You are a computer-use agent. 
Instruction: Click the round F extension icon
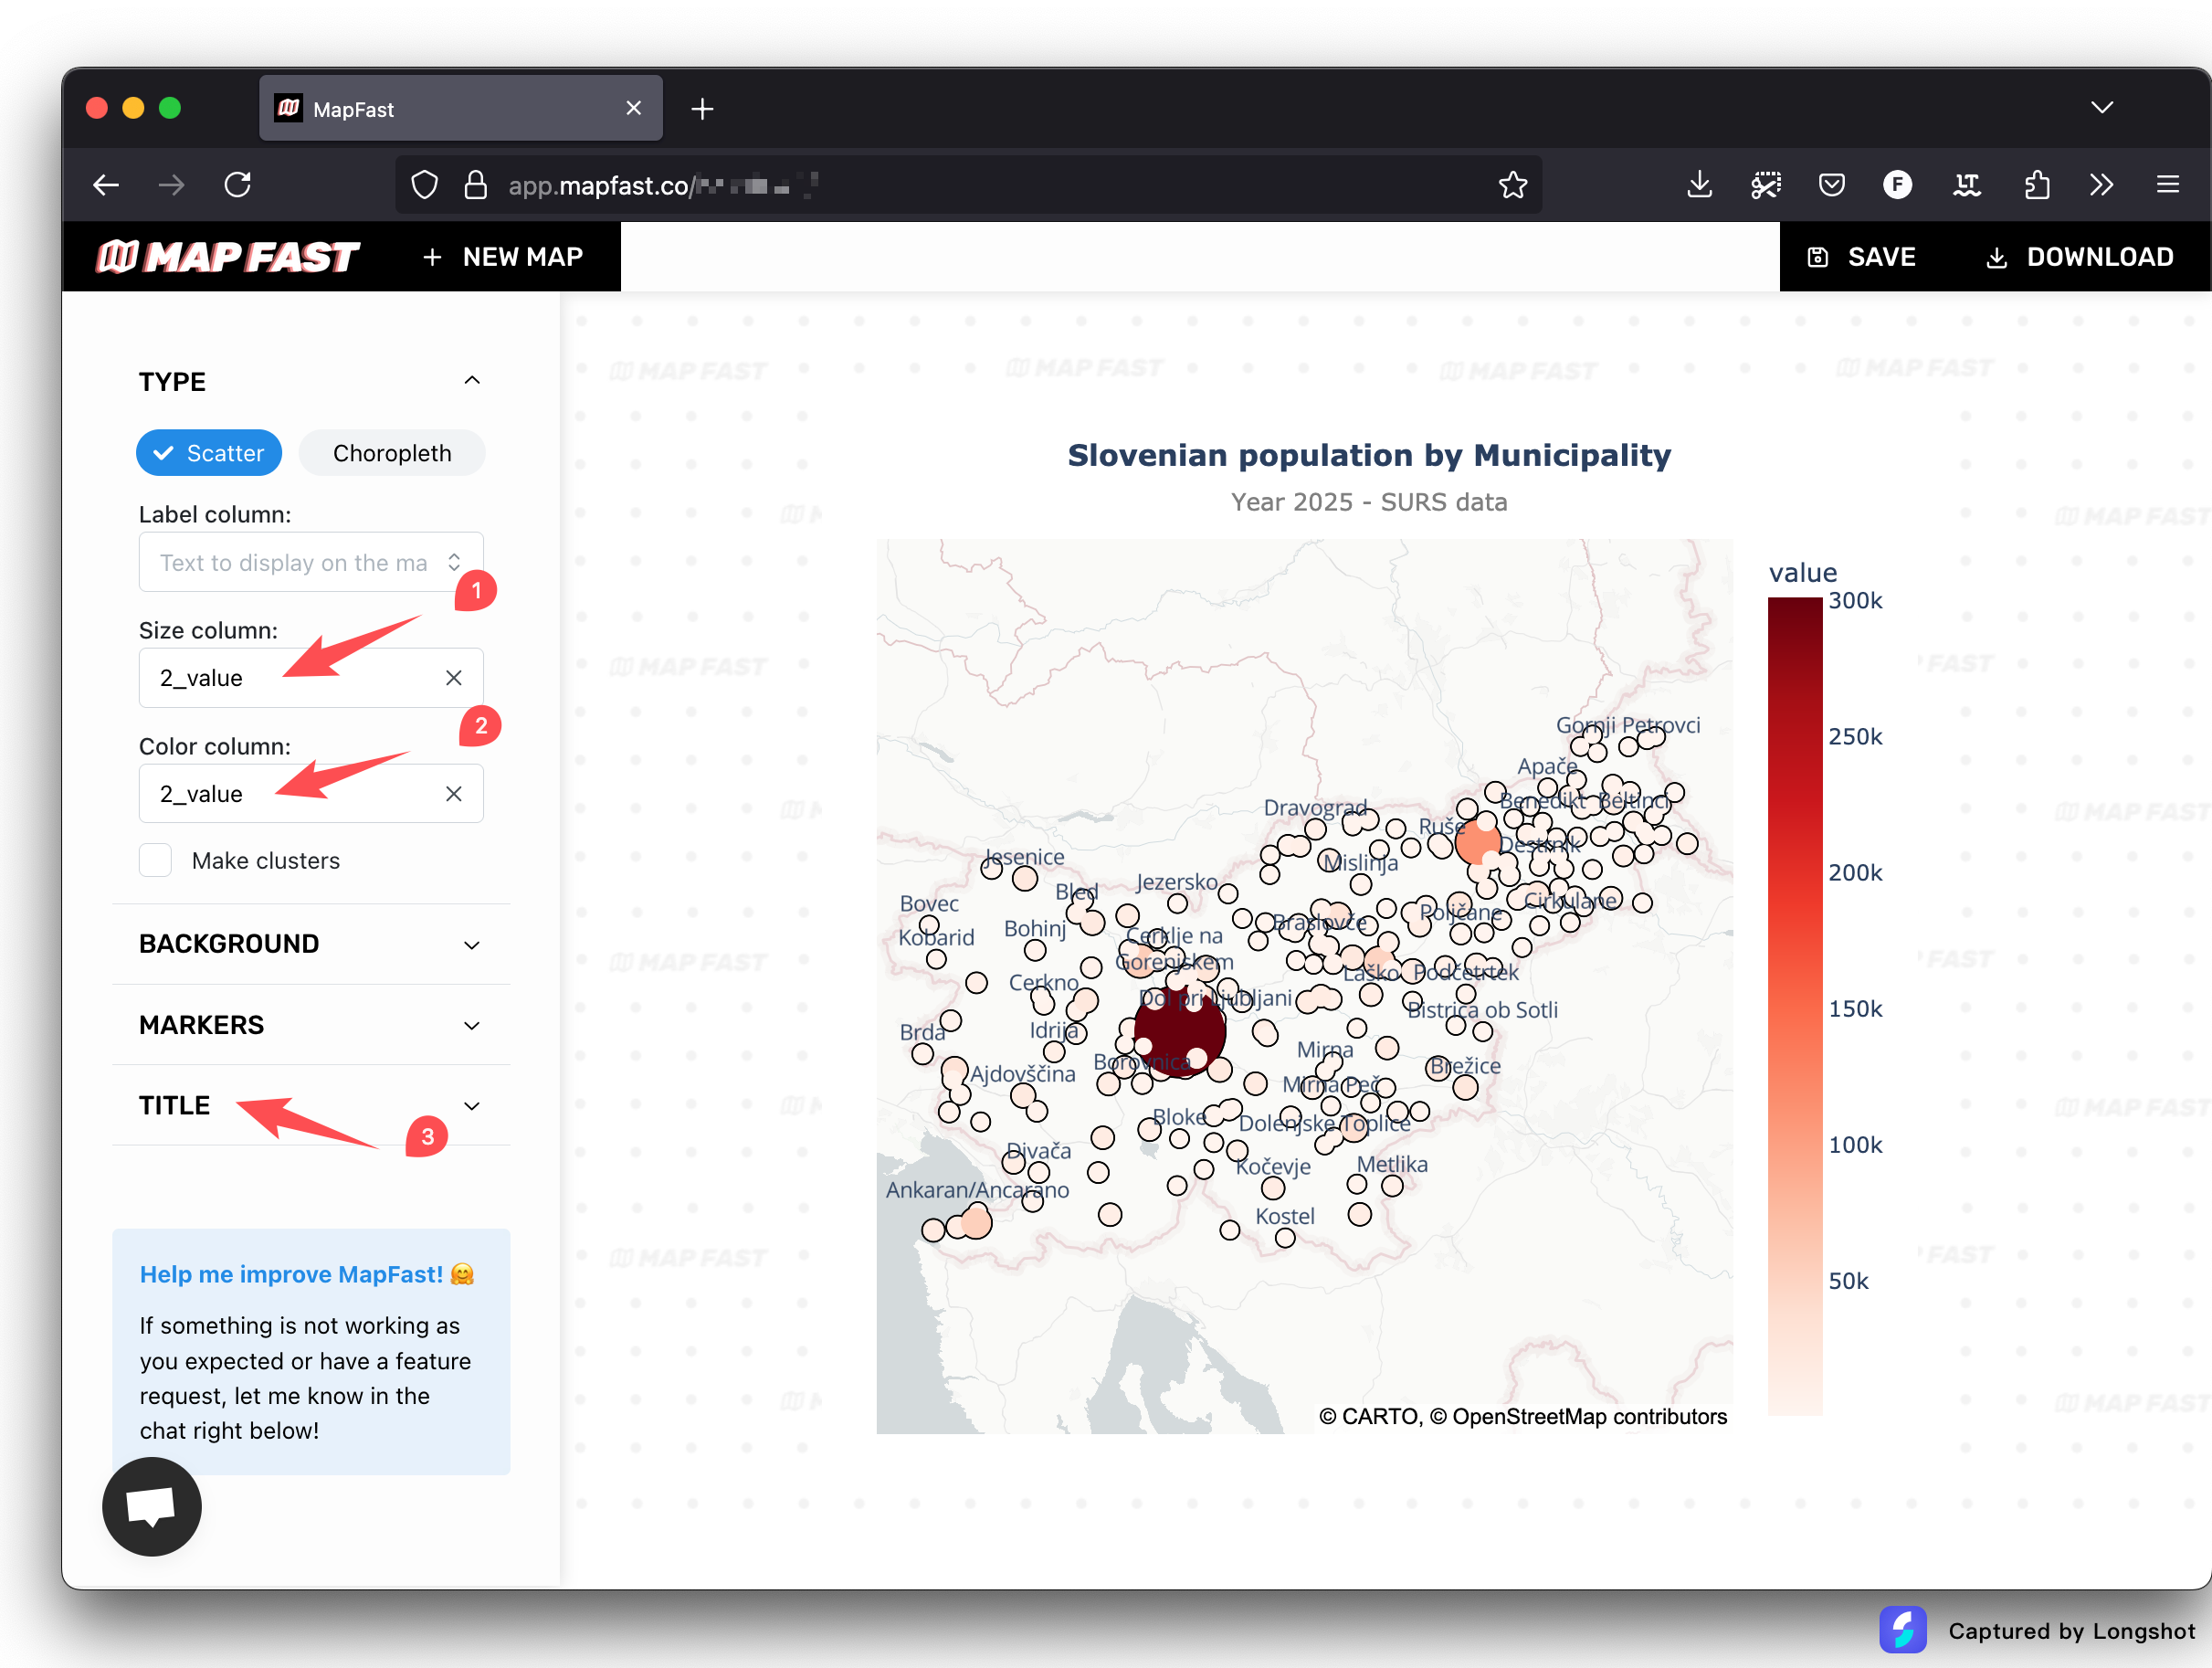point(1897,185)
